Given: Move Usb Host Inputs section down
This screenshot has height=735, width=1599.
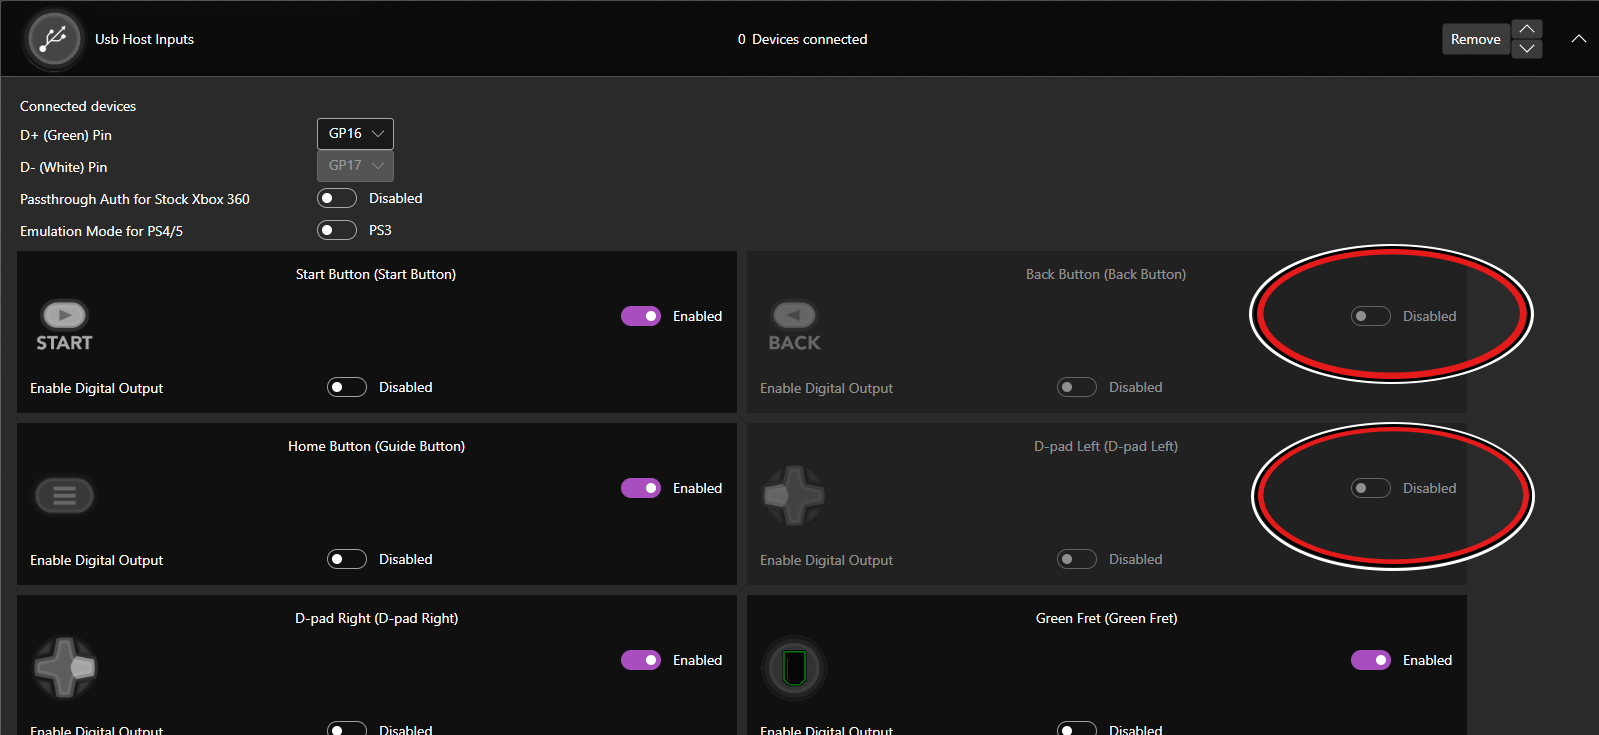Looking at the screenshot, I should (x=1527, y=49).
